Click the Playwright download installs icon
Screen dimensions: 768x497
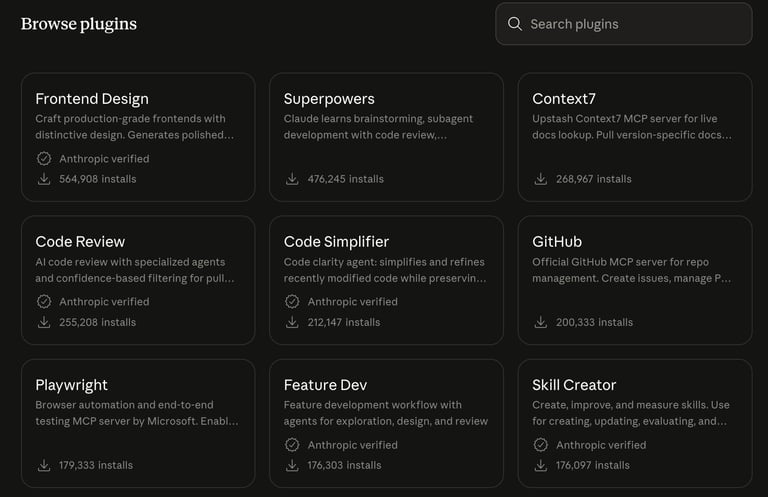pyautogui.click(x=44, y=465)
